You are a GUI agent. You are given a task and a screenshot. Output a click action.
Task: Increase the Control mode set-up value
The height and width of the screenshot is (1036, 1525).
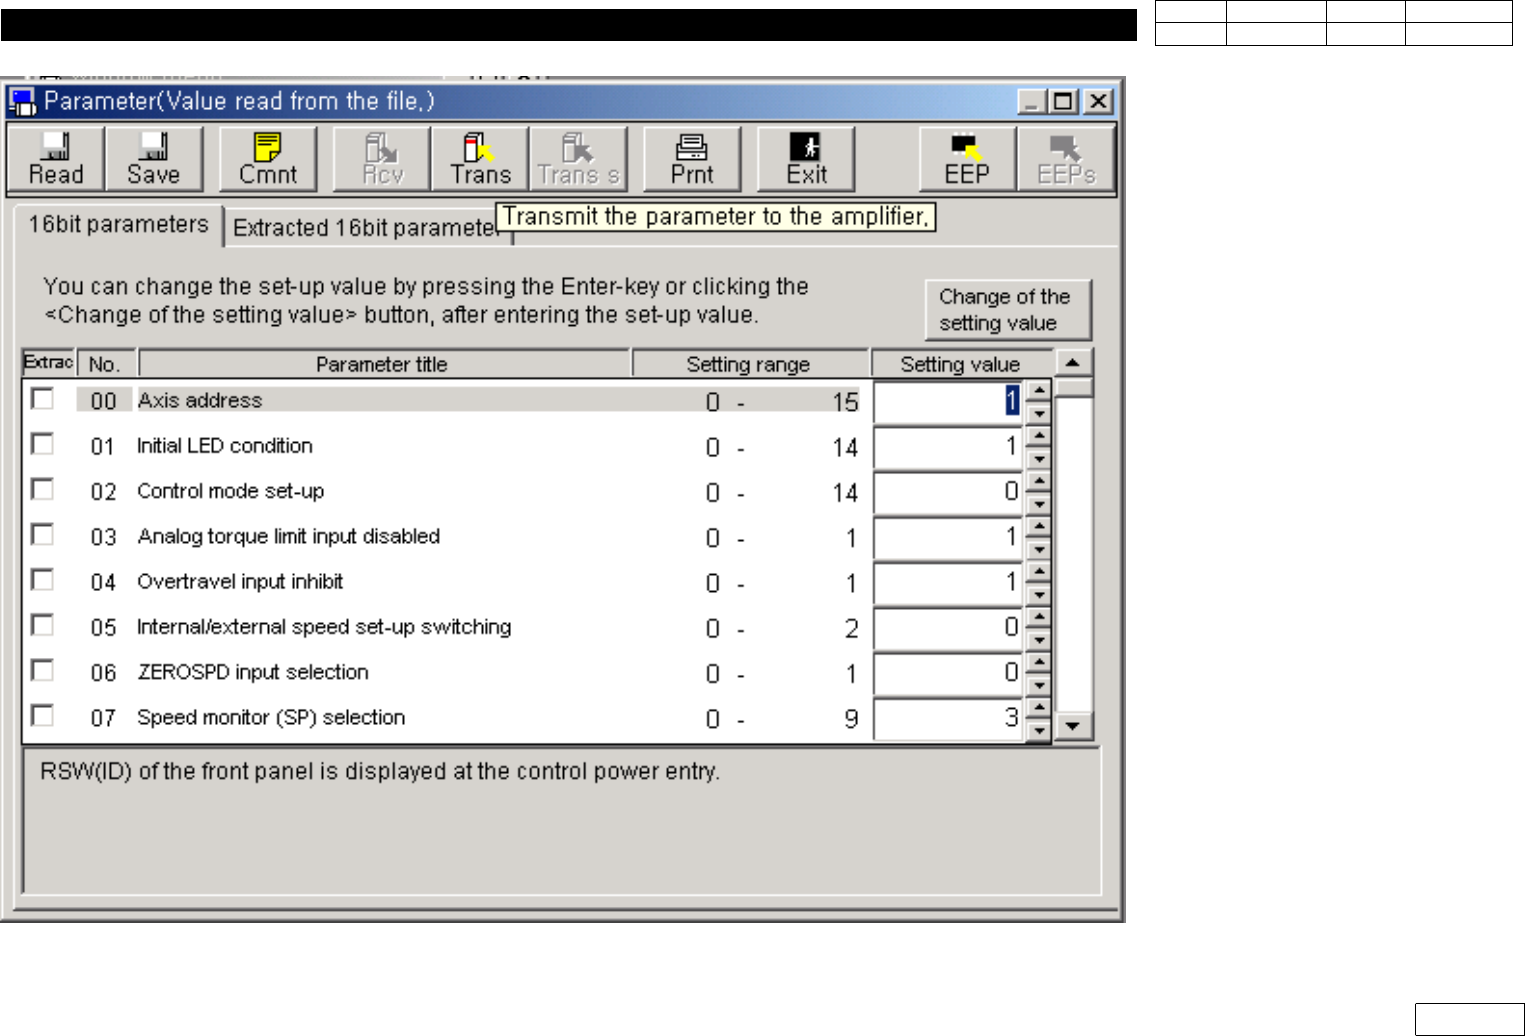click(1039, 481)
